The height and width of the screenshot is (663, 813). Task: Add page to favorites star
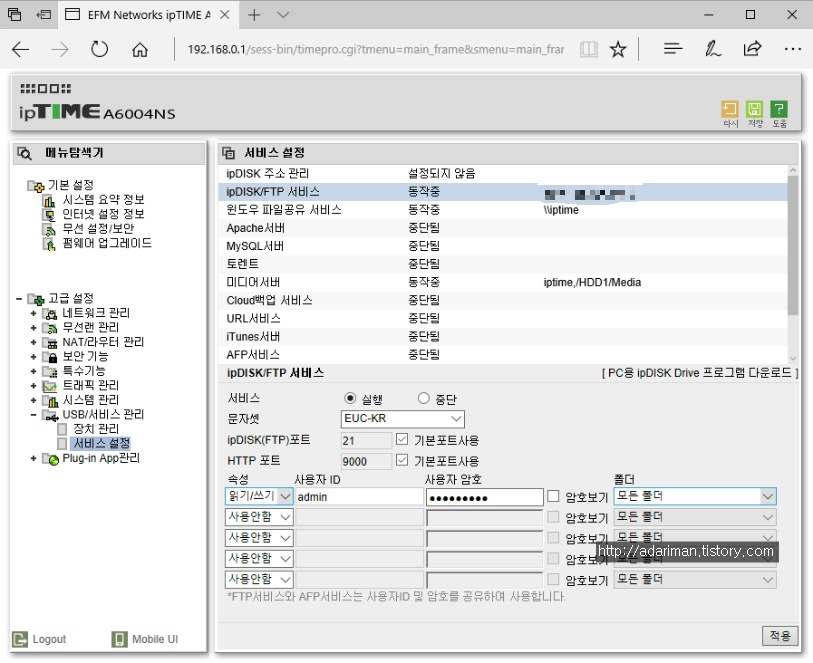[618, 50]
